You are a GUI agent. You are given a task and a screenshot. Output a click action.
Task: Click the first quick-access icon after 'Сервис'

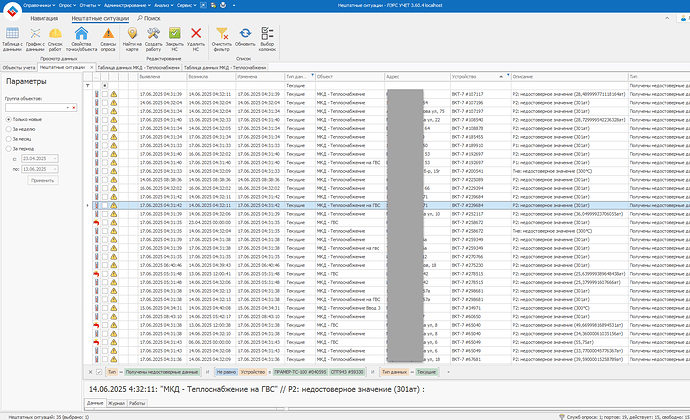point(203,5)
